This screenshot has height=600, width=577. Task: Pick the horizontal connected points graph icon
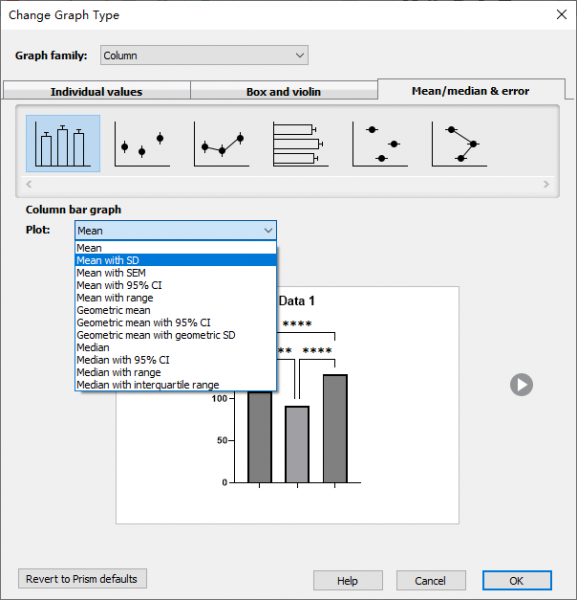coord(459,144)
